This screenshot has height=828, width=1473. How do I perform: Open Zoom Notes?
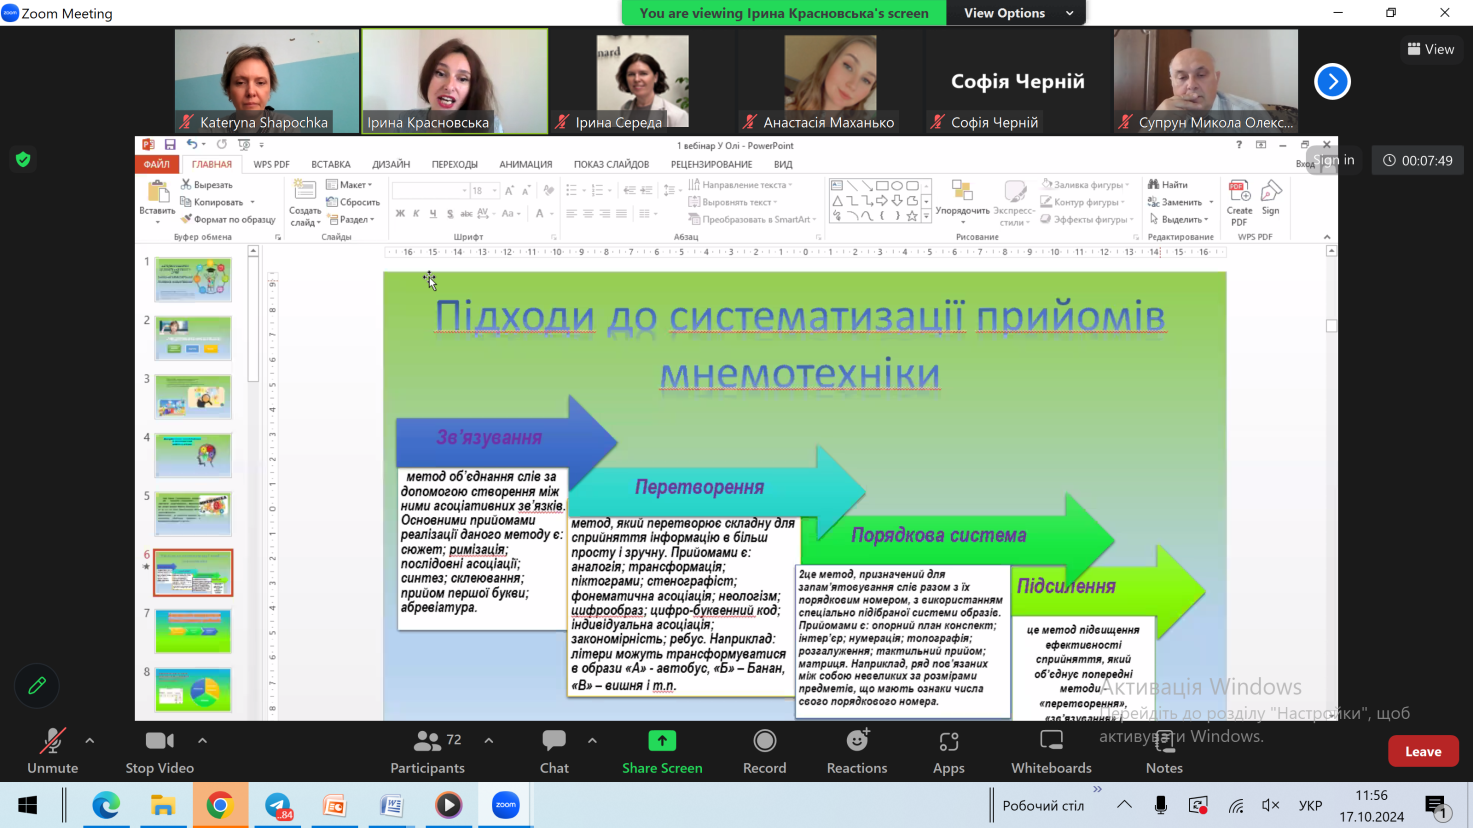click(1164, 751)
